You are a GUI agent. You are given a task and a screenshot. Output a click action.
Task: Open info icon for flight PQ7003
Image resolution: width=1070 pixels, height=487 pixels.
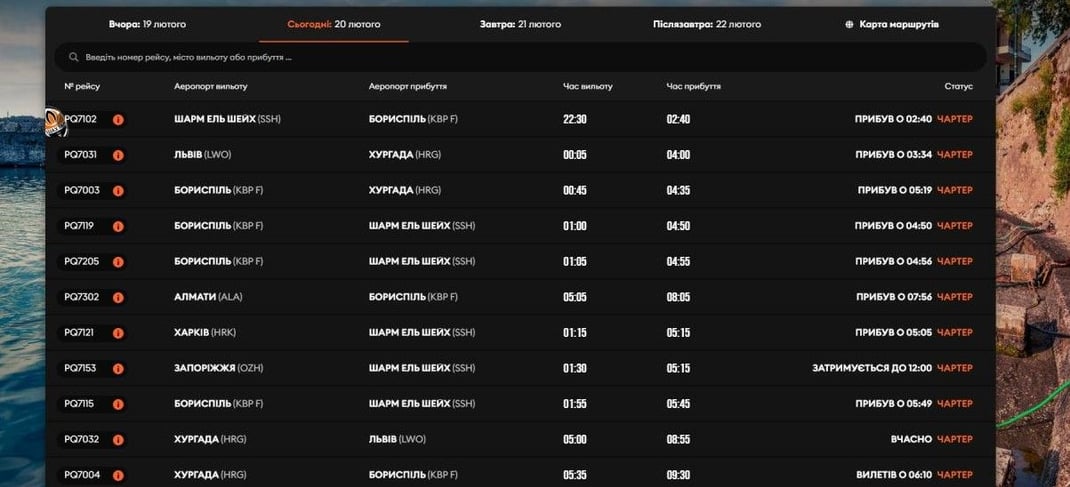(x=118, y=191)
